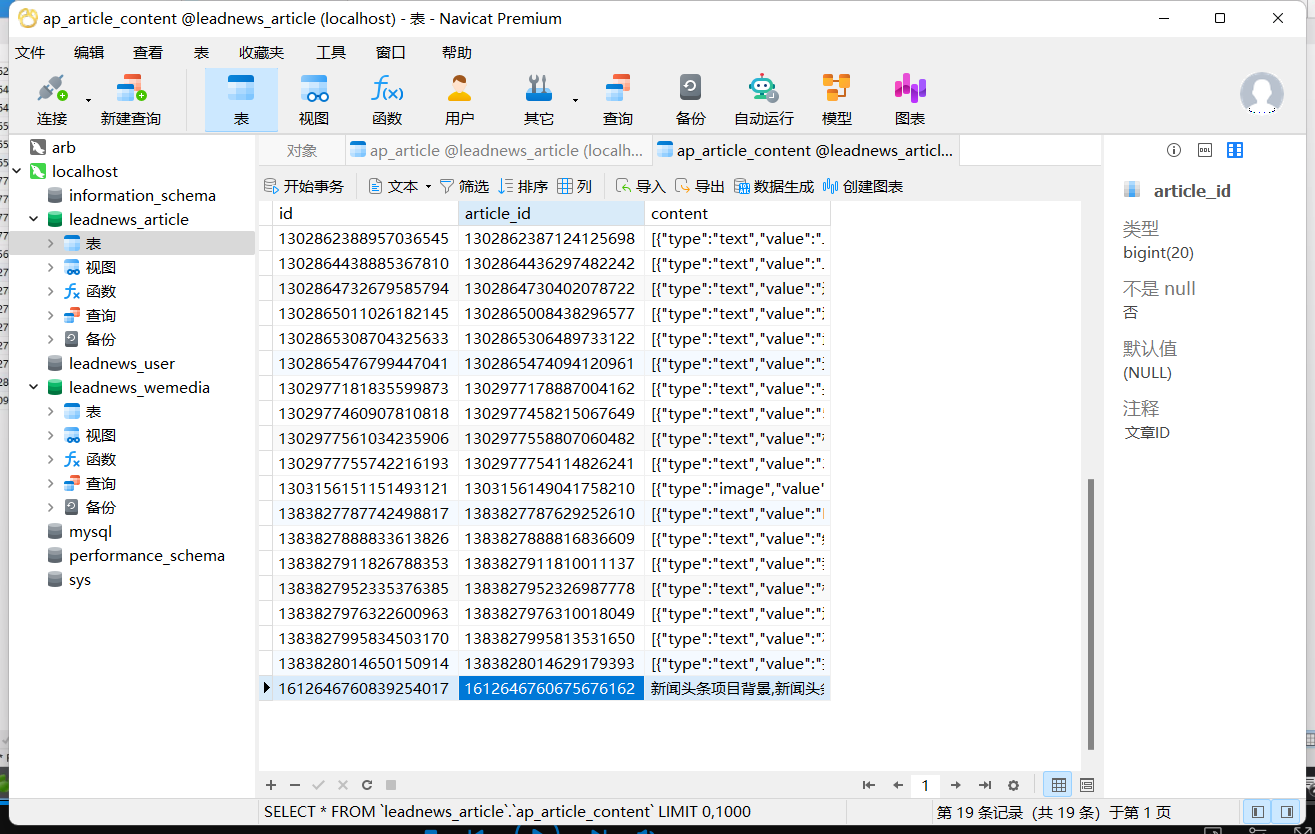Open the 连接 connection tool
The image size is (1315, 834).
(x=52, y=100)
